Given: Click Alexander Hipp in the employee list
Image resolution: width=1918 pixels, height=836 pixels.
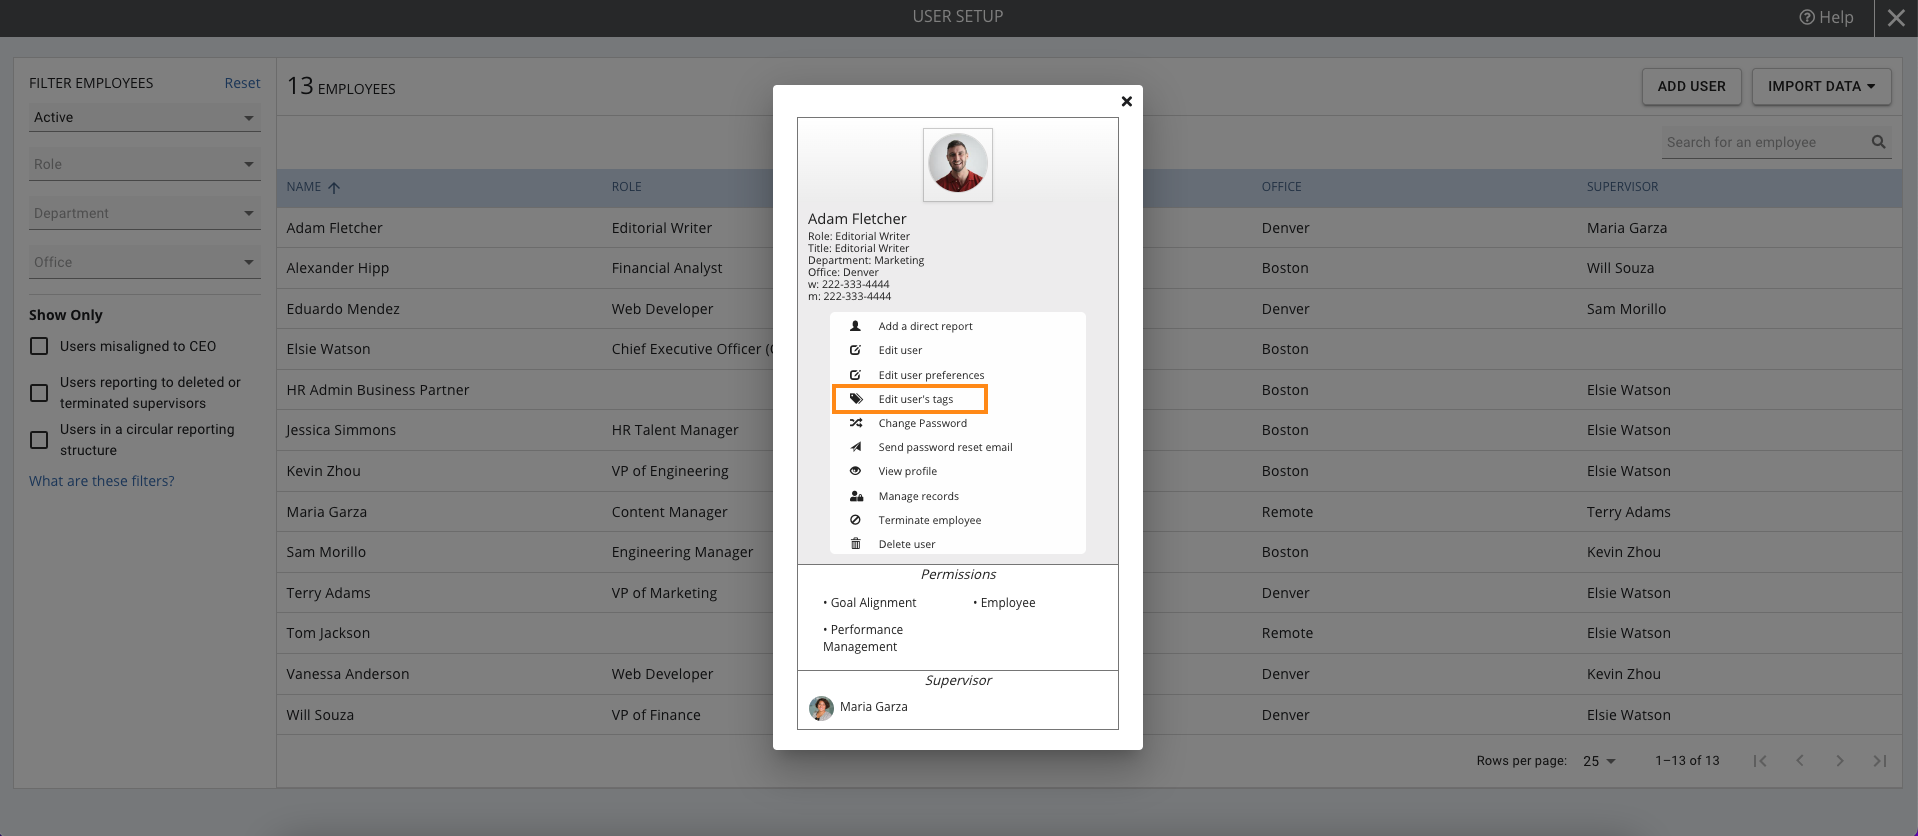Looking at the screenshot, I should (x=337, y=268).
